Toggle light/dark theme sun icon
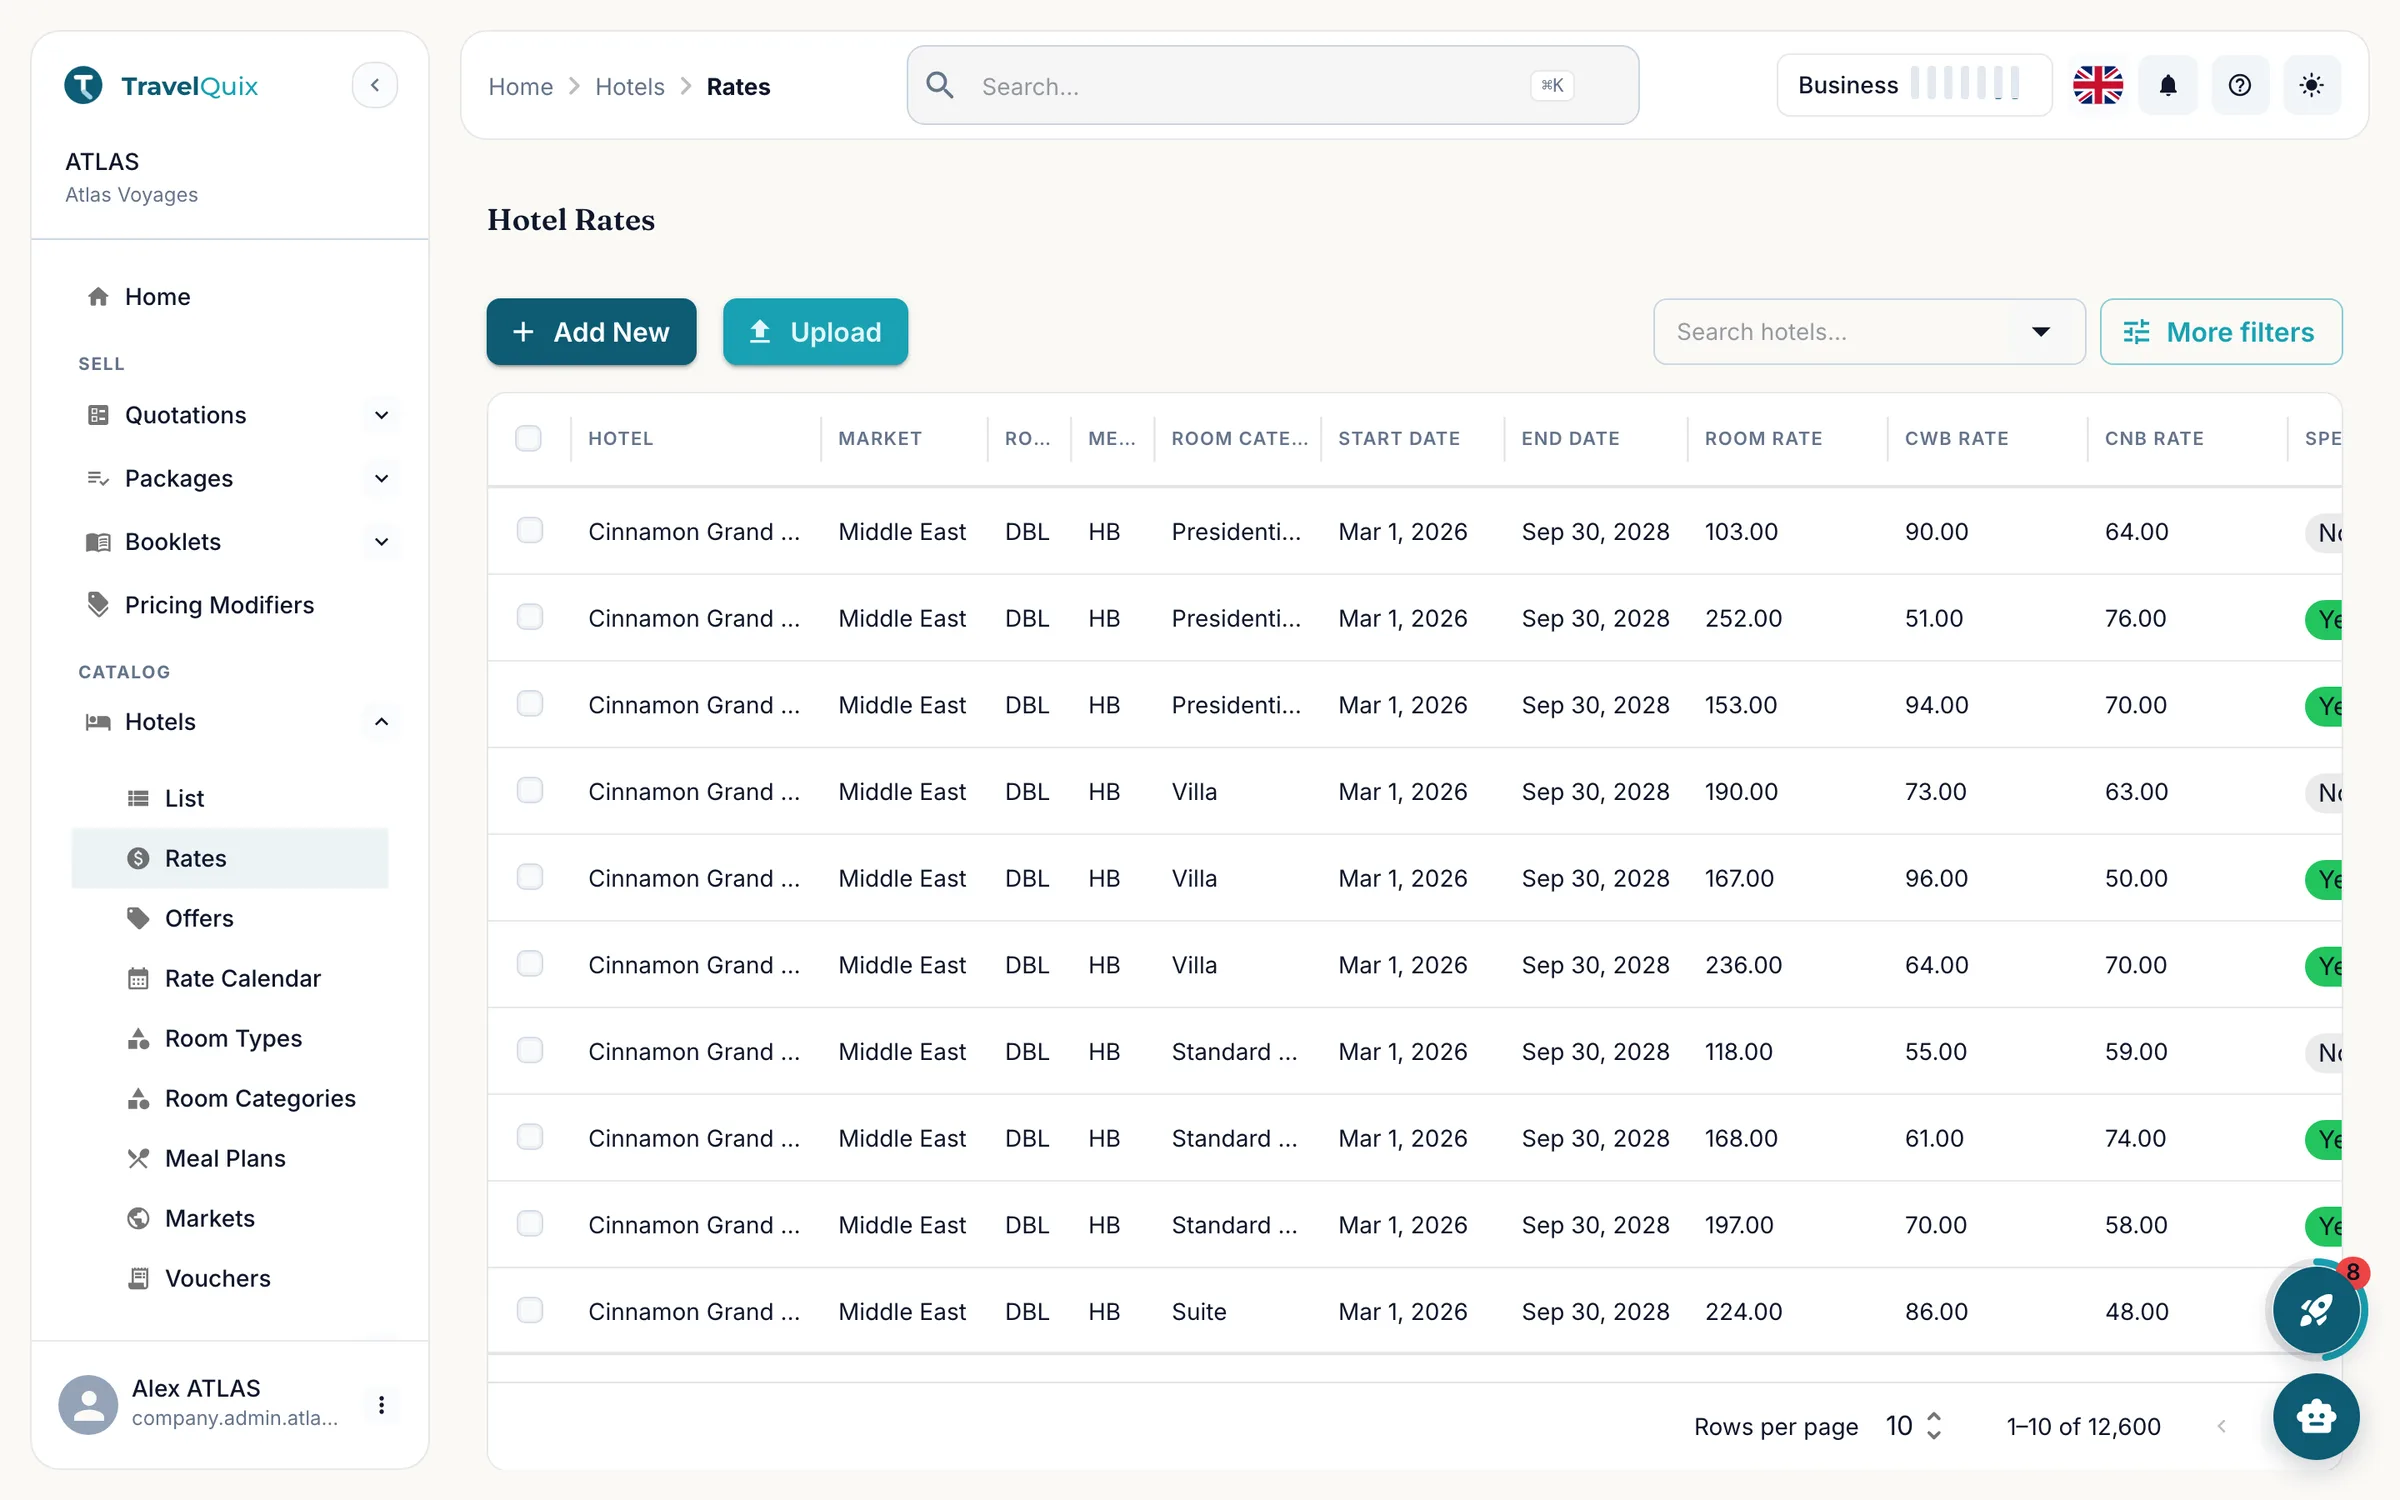This screenshot has height=1500, width=2400. pyautogui.click(x=2311, y=85)
